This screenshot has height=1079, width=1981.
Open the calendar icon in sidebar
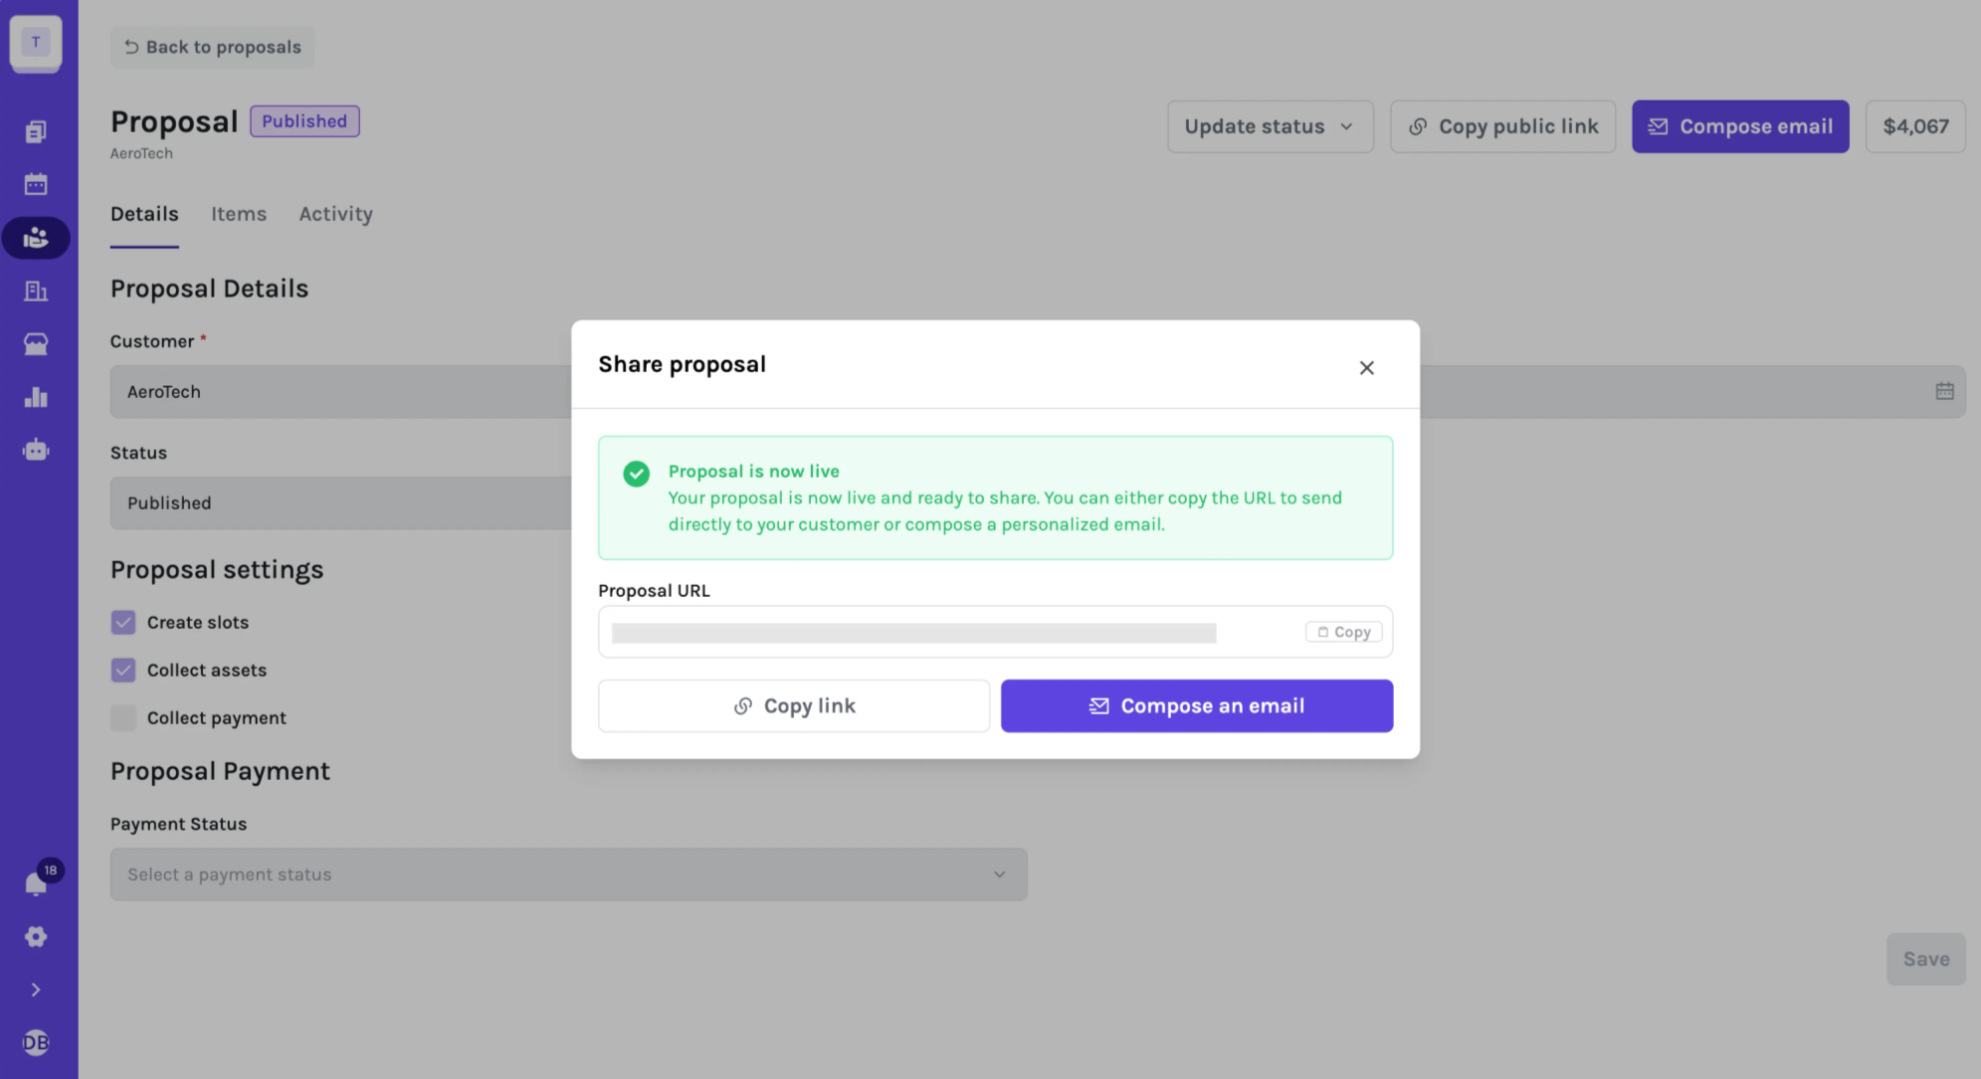[x=36, y=184]
